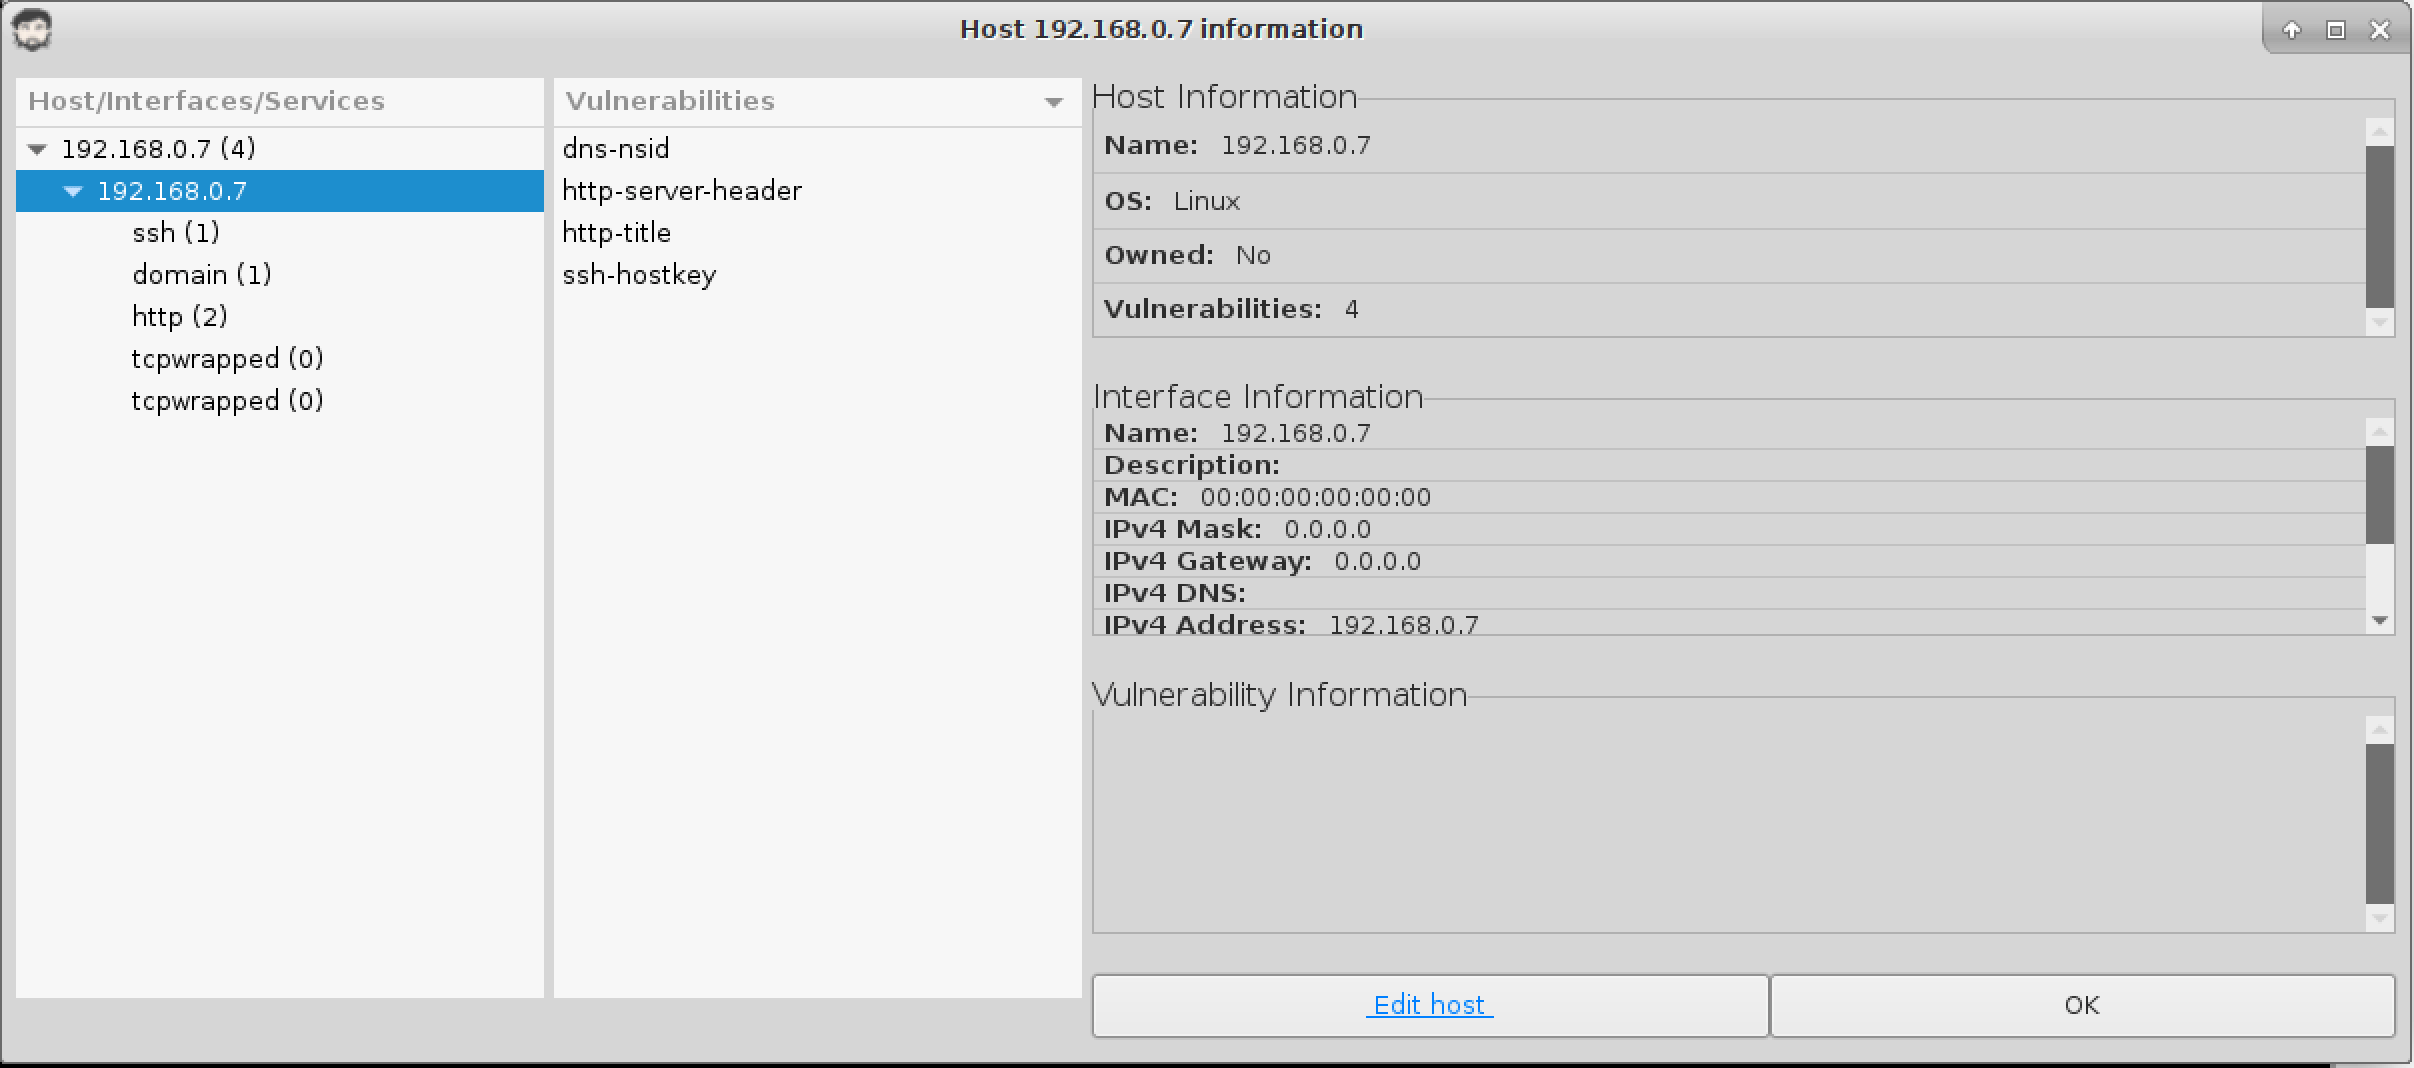Open the dns-nsid vulnerability entry
The width and height of the screenshot is (2414, 1068).
[x=615, y=149]
